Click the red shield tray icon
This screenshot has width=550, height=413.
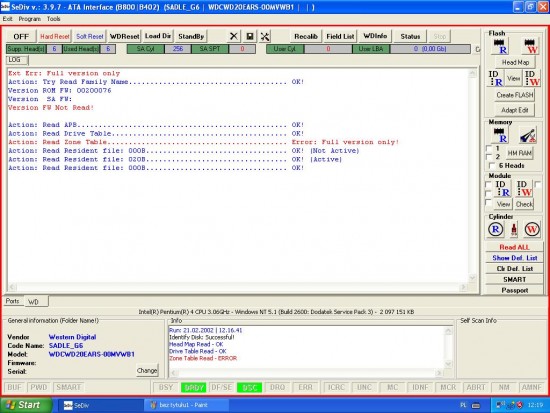tap(519, 405)
